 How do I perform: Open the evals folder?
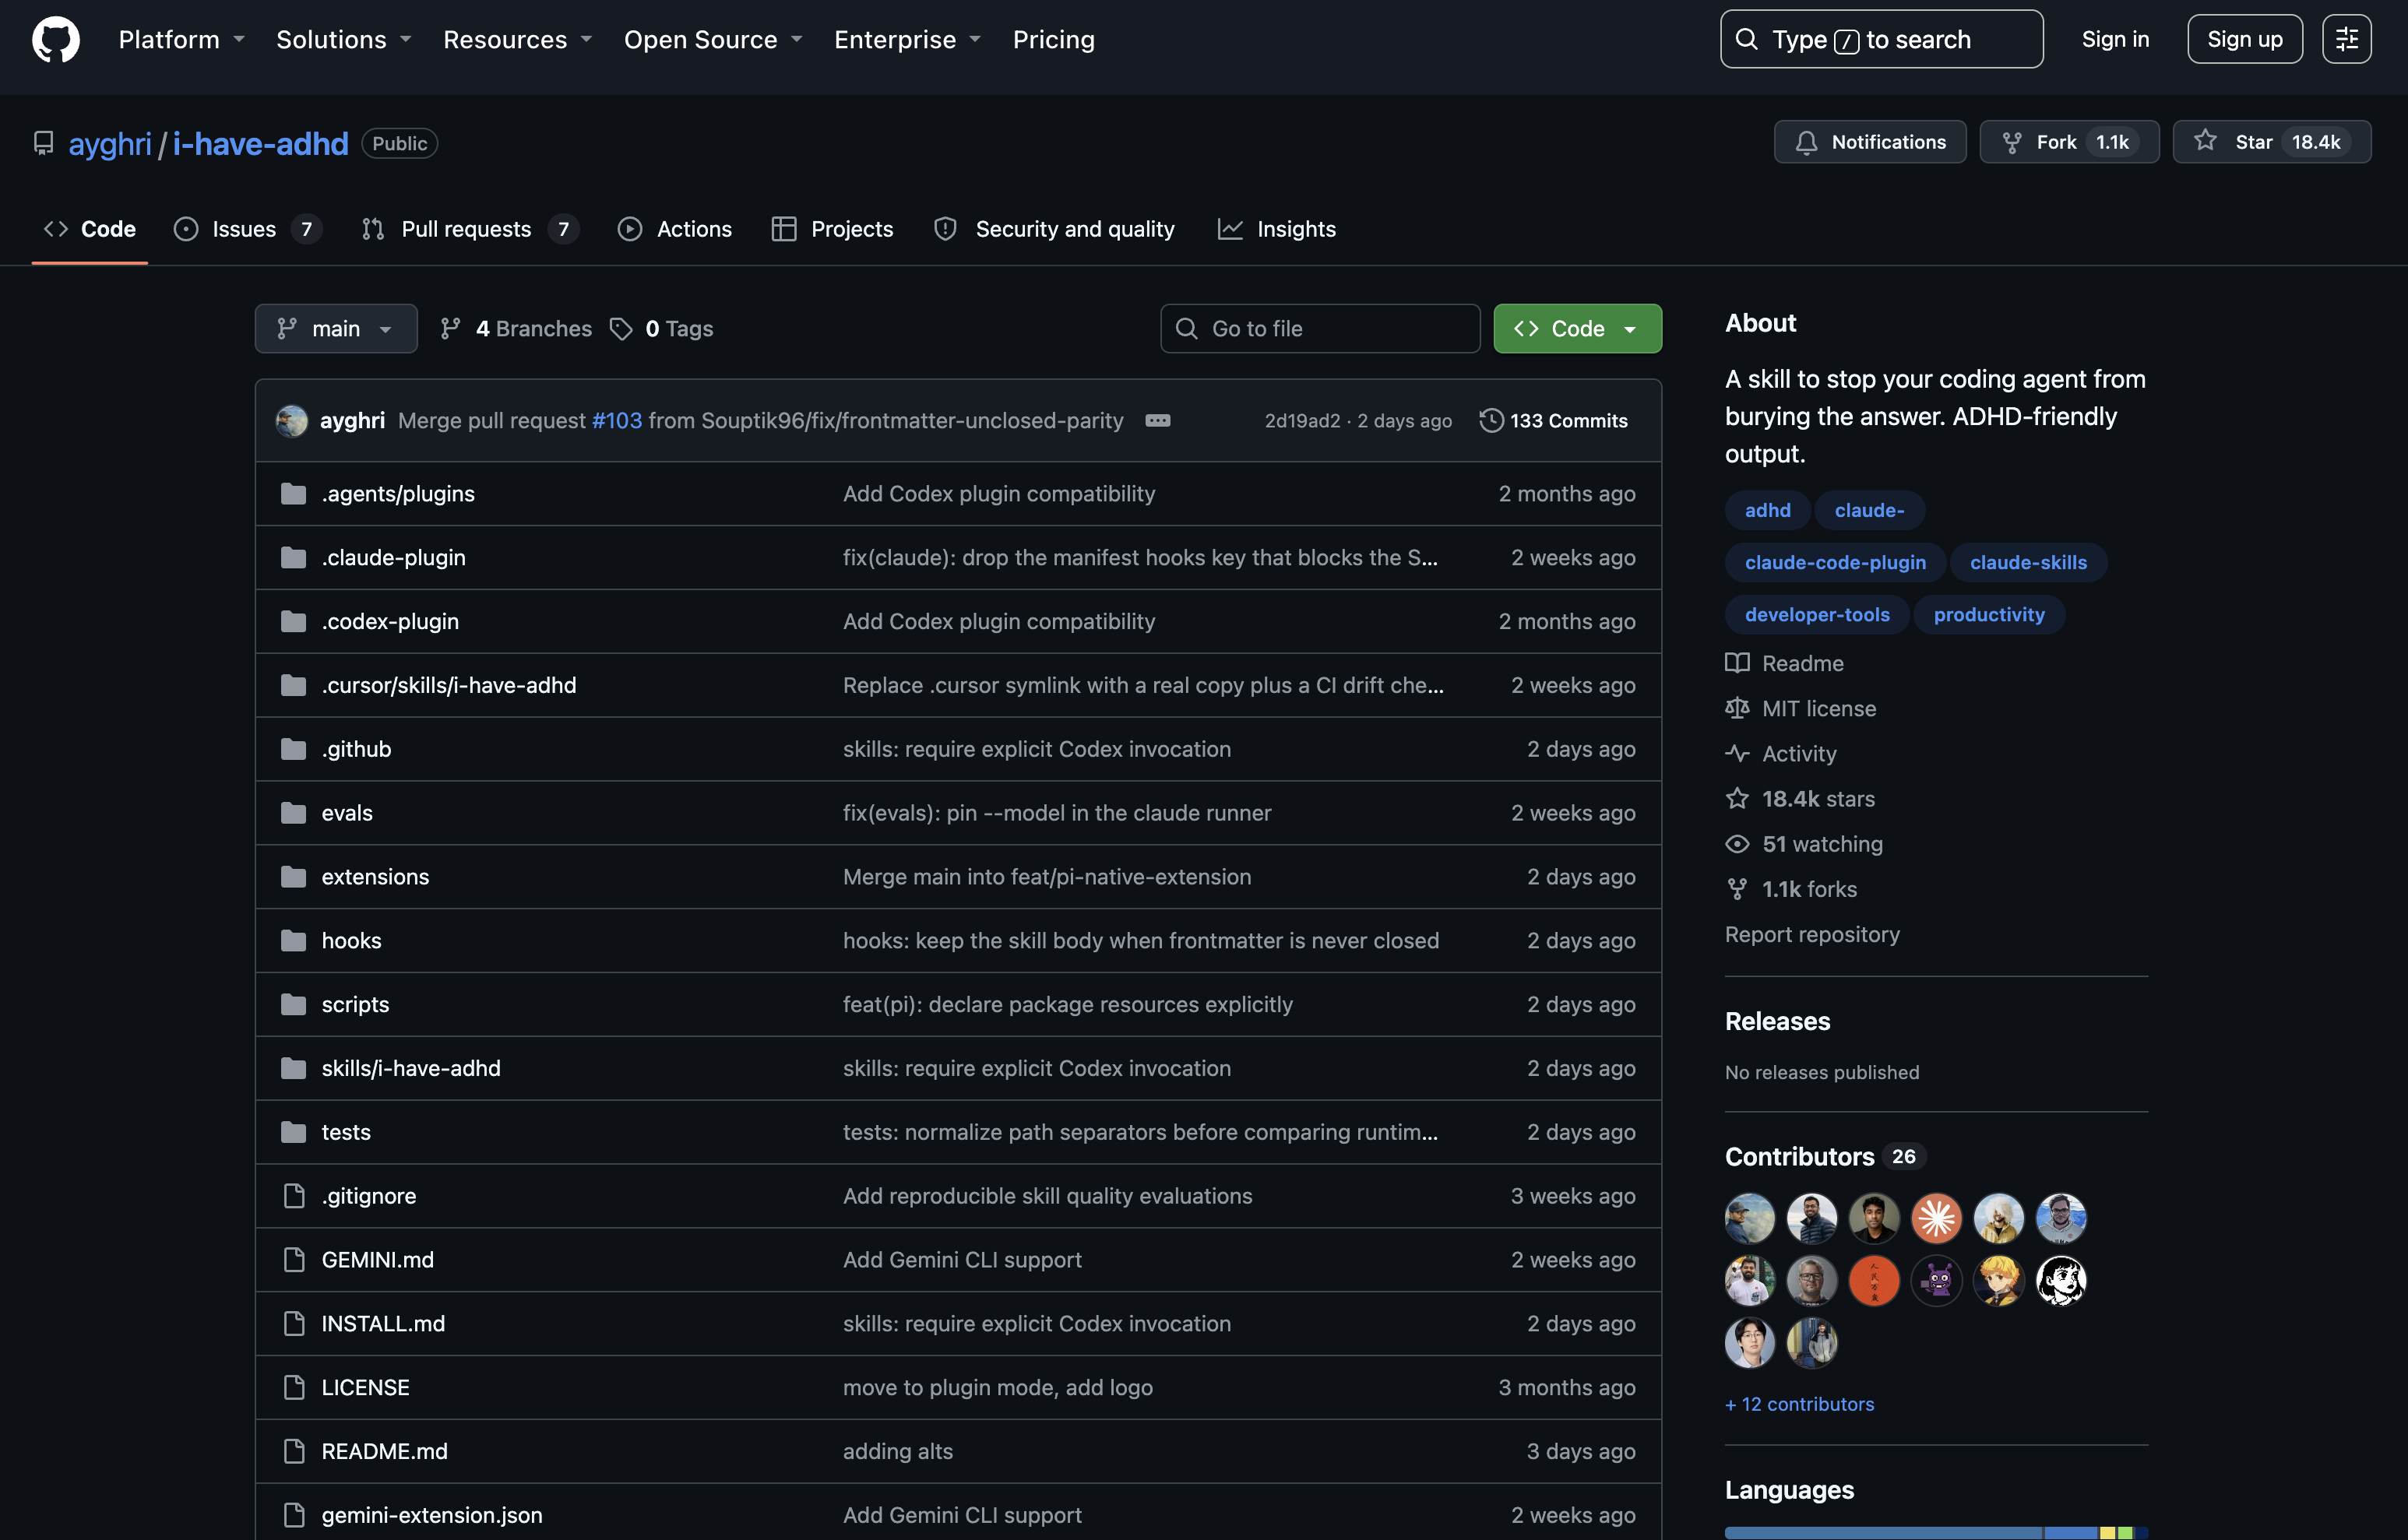(347, 813)
